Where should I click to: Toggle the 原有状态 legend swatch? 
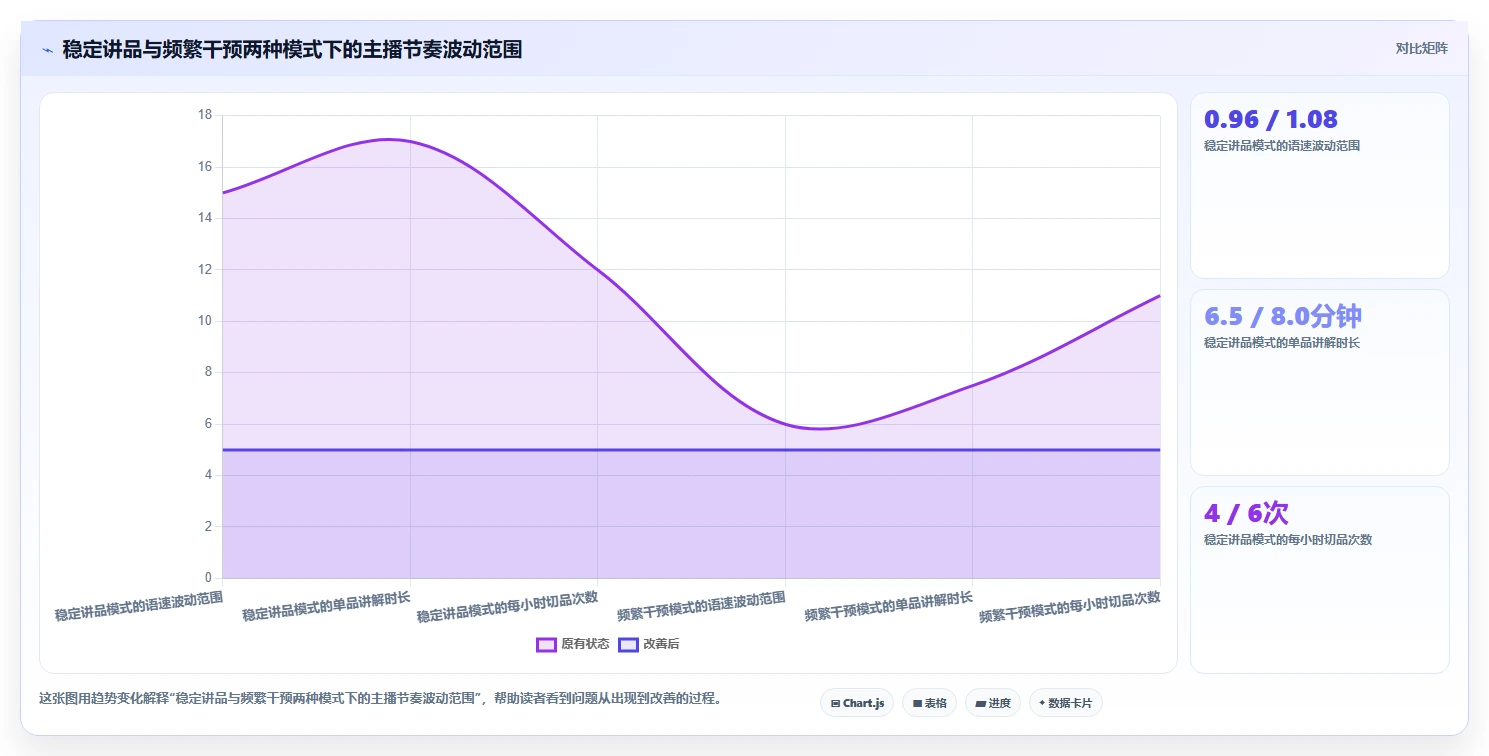(x=546, y=644)
